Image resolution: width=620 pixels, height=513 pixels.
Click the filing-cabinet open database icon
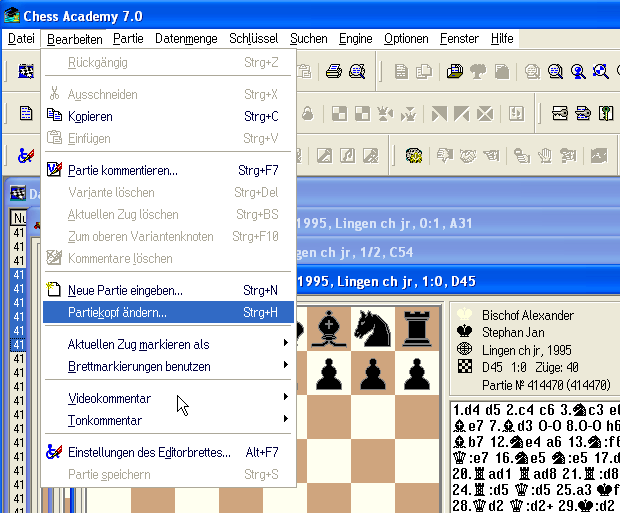point(455,72)
